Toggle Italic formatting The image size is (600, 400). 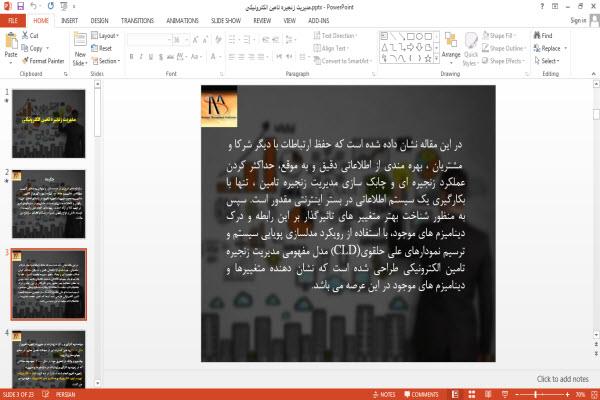pyautogui.click(x=141, y=57)
